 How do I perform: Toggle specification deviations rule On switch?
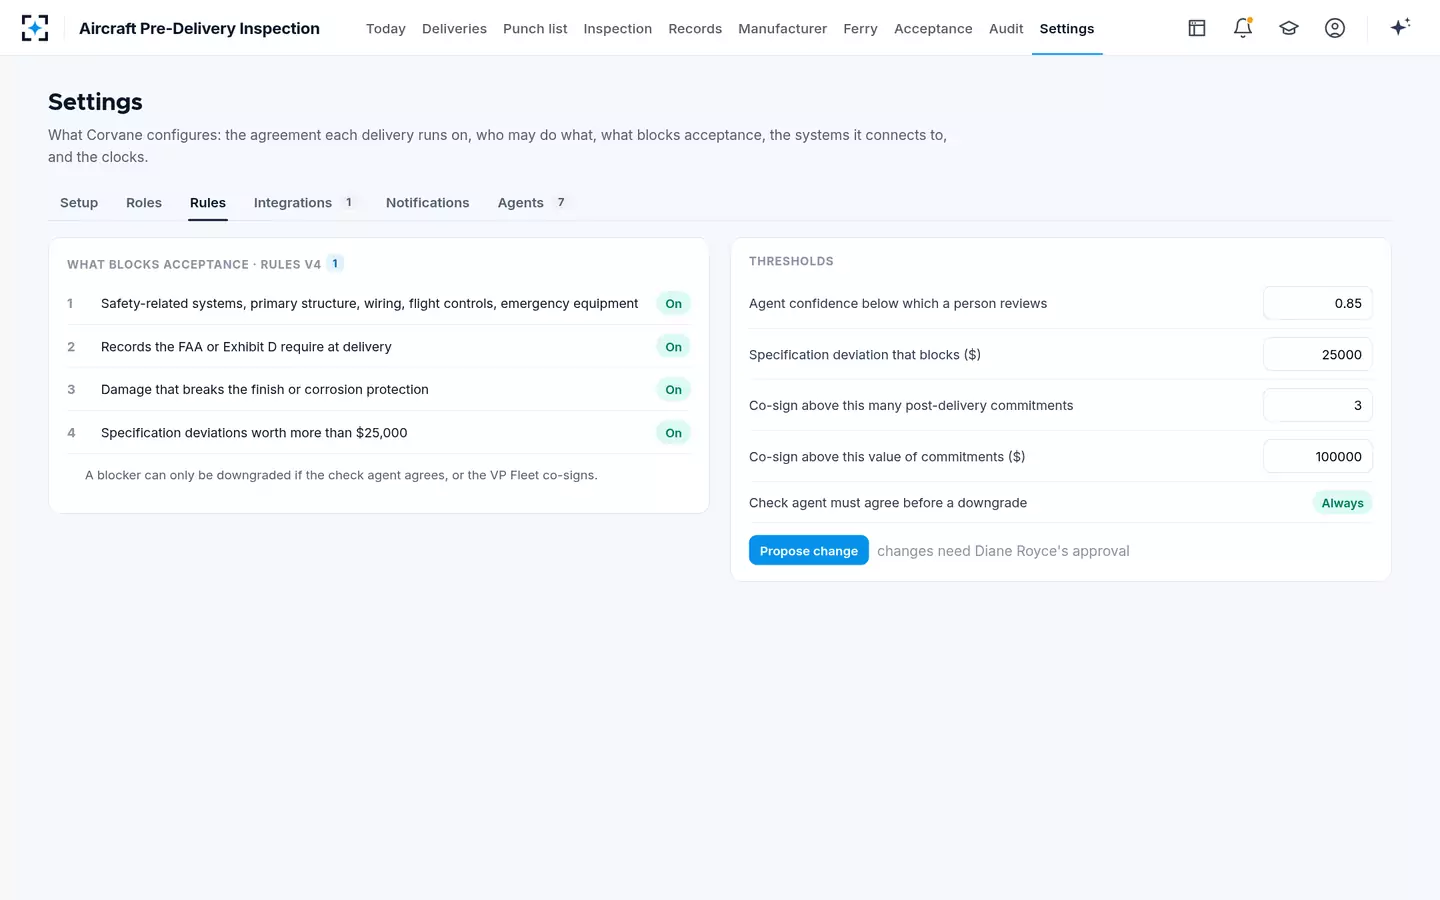(x=674, y=433)
